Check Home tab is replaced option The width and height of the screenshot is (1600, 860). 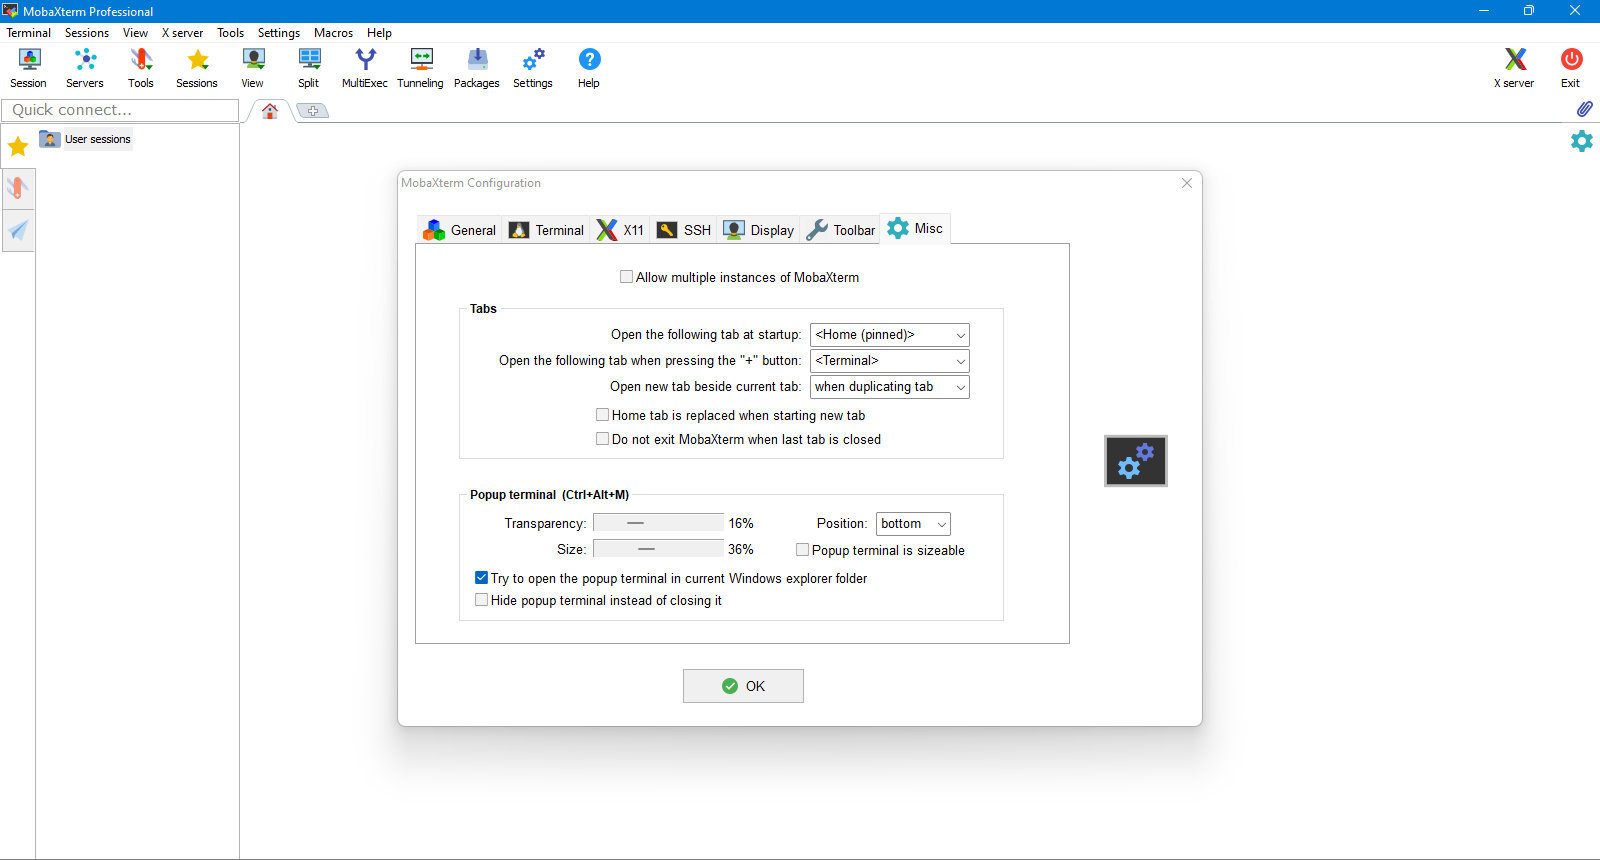(x=602, y=415)
